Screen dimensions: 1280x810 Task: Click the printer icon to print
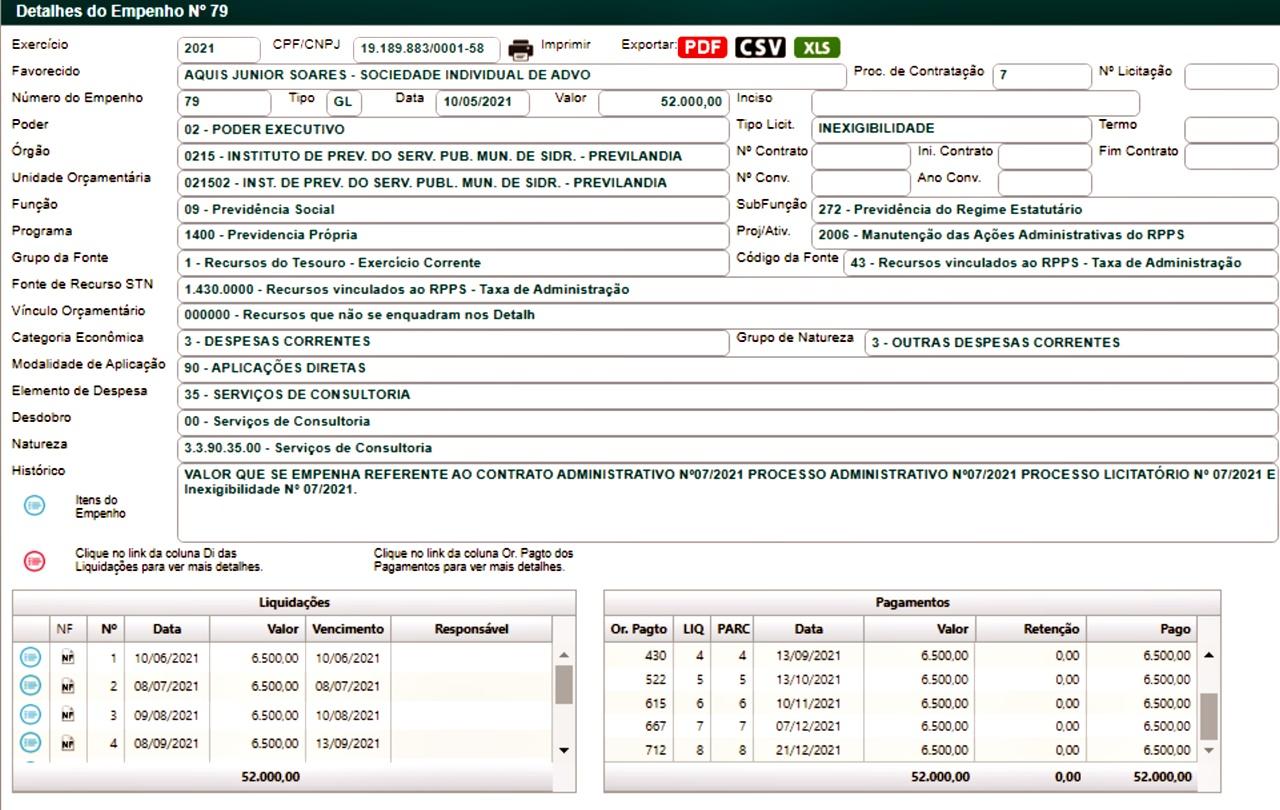pyautogui.click(x=521, y=49)
